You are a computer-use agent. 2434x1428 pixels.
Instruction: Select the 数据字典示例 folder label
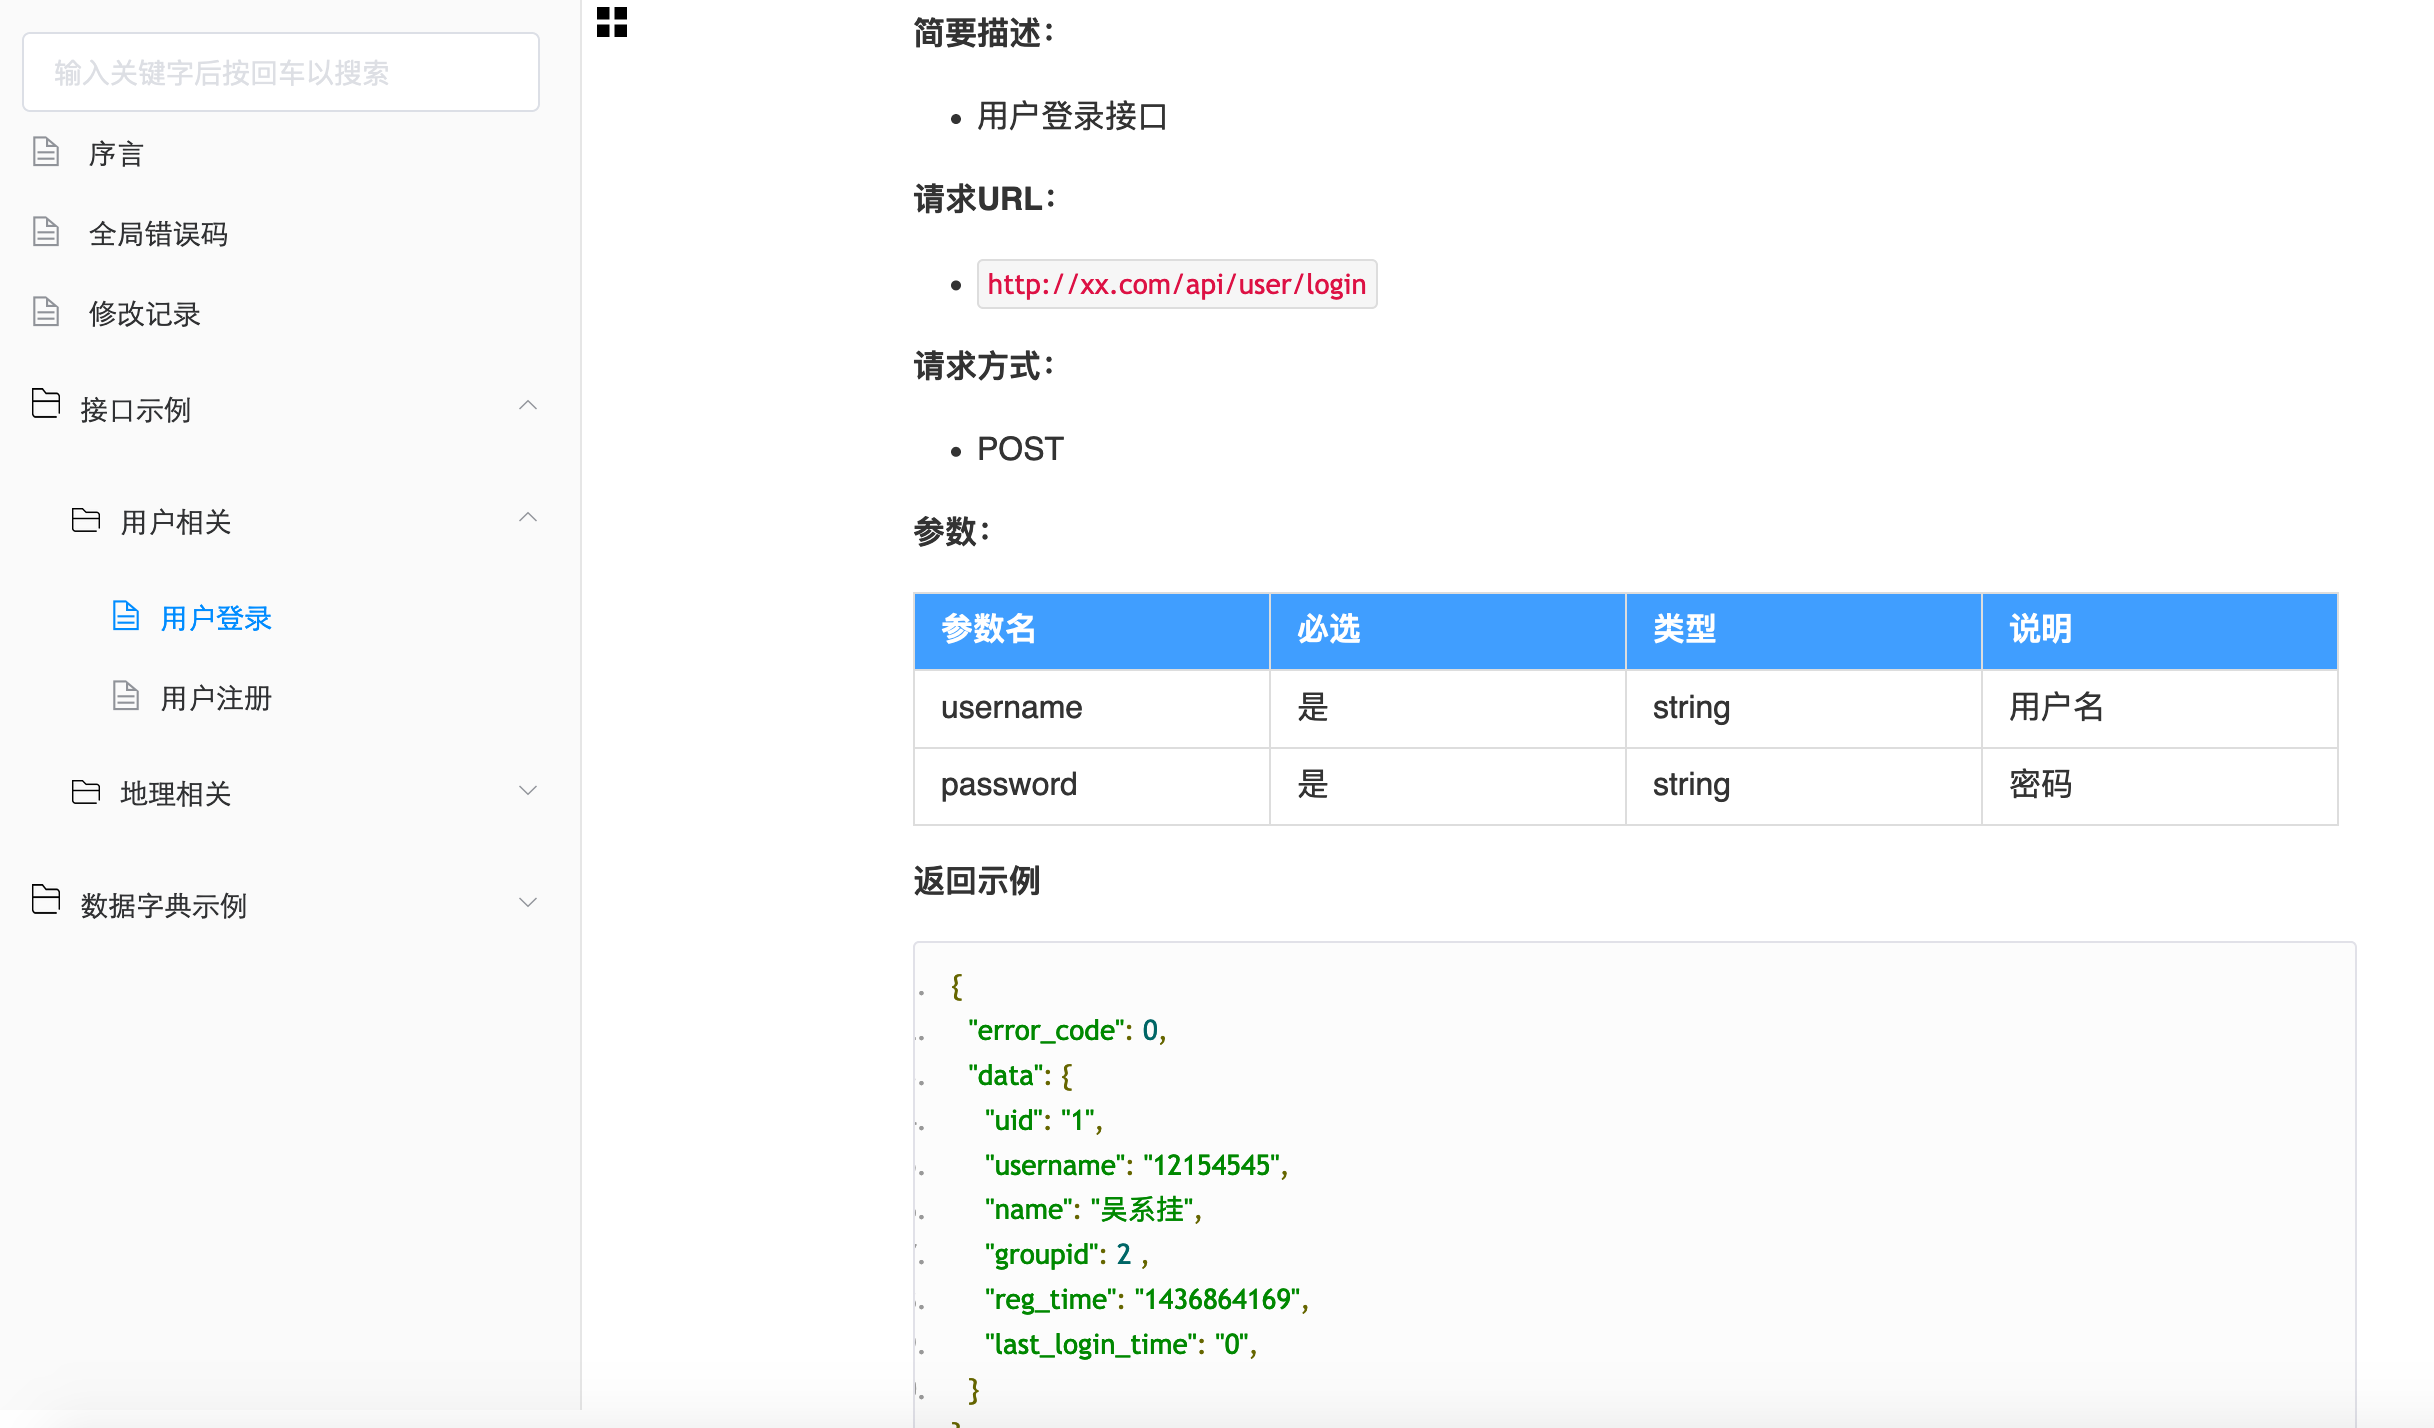coord(163,906)
